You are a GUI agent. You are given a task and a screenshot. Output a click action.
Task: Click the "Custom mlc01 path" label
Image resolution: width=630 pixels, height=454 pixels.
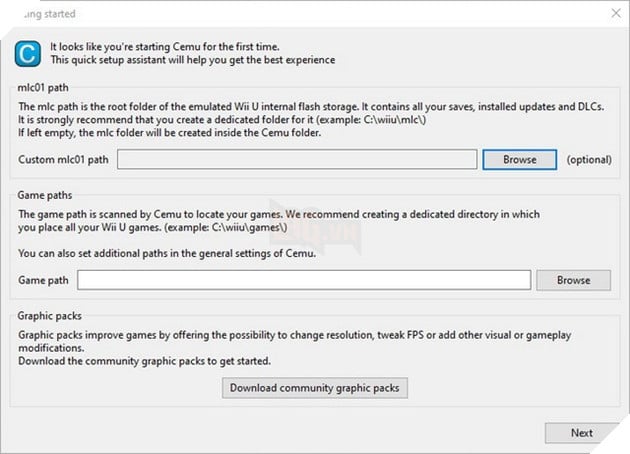pyautogui.click(x=63, y=160)
